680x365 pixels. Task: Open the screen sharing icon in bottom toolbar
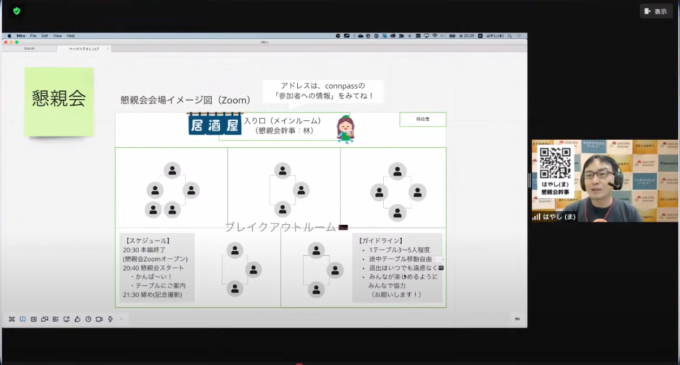(44, 319)
